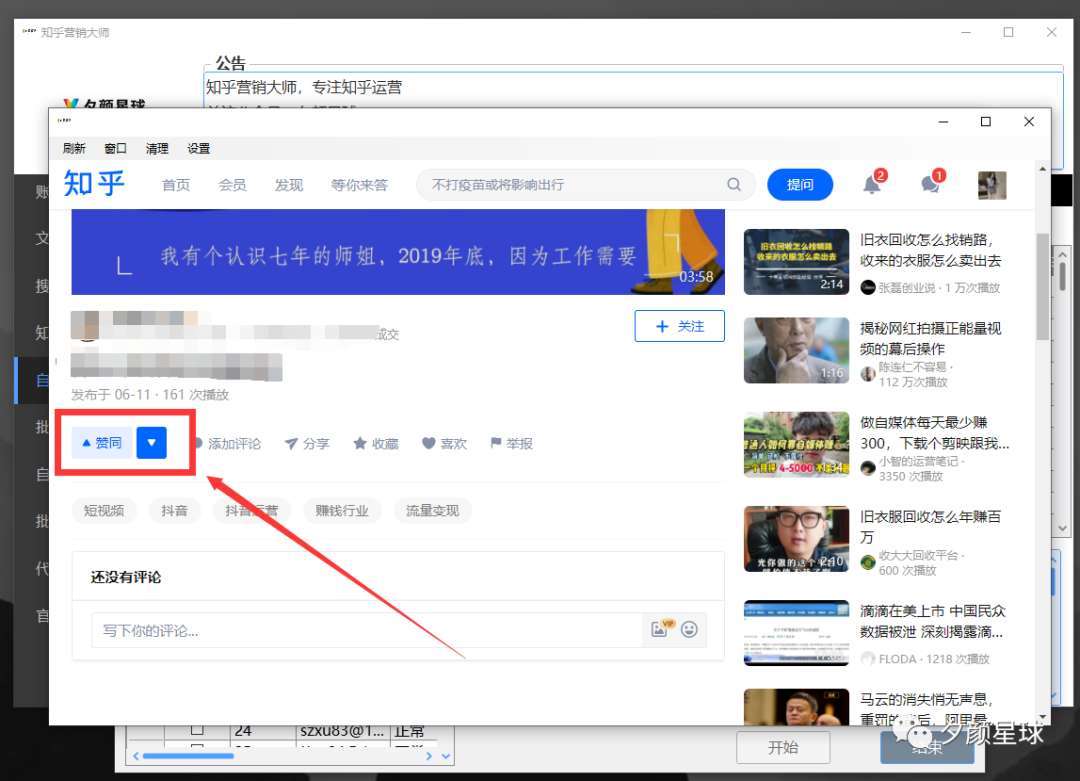
Task: Click left arrow of table horizontal scrollbar
Action: tap(136, 756)
